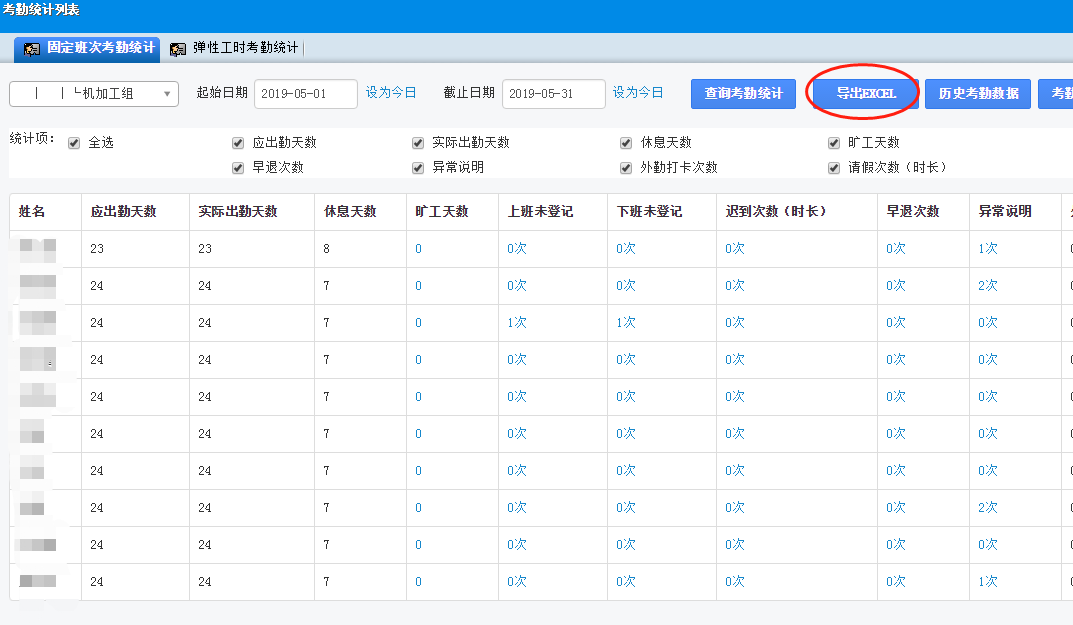Viewport: 1073px width, 625px height.
Task: Open 1次 上班未登记 link in third row
Action: point(517,323)
